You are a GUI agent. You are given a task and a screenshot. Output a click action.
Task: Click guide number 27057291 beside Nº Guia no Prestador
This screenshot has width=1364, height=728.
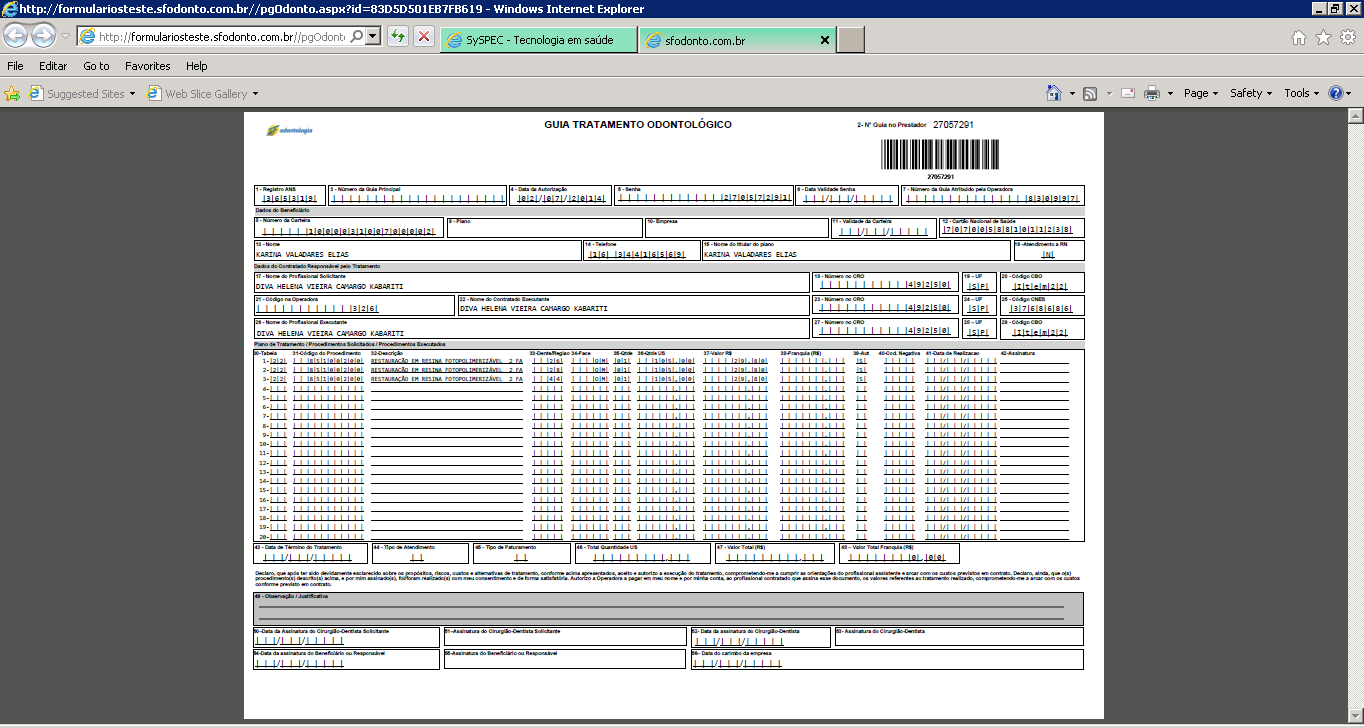click(953, 125)
